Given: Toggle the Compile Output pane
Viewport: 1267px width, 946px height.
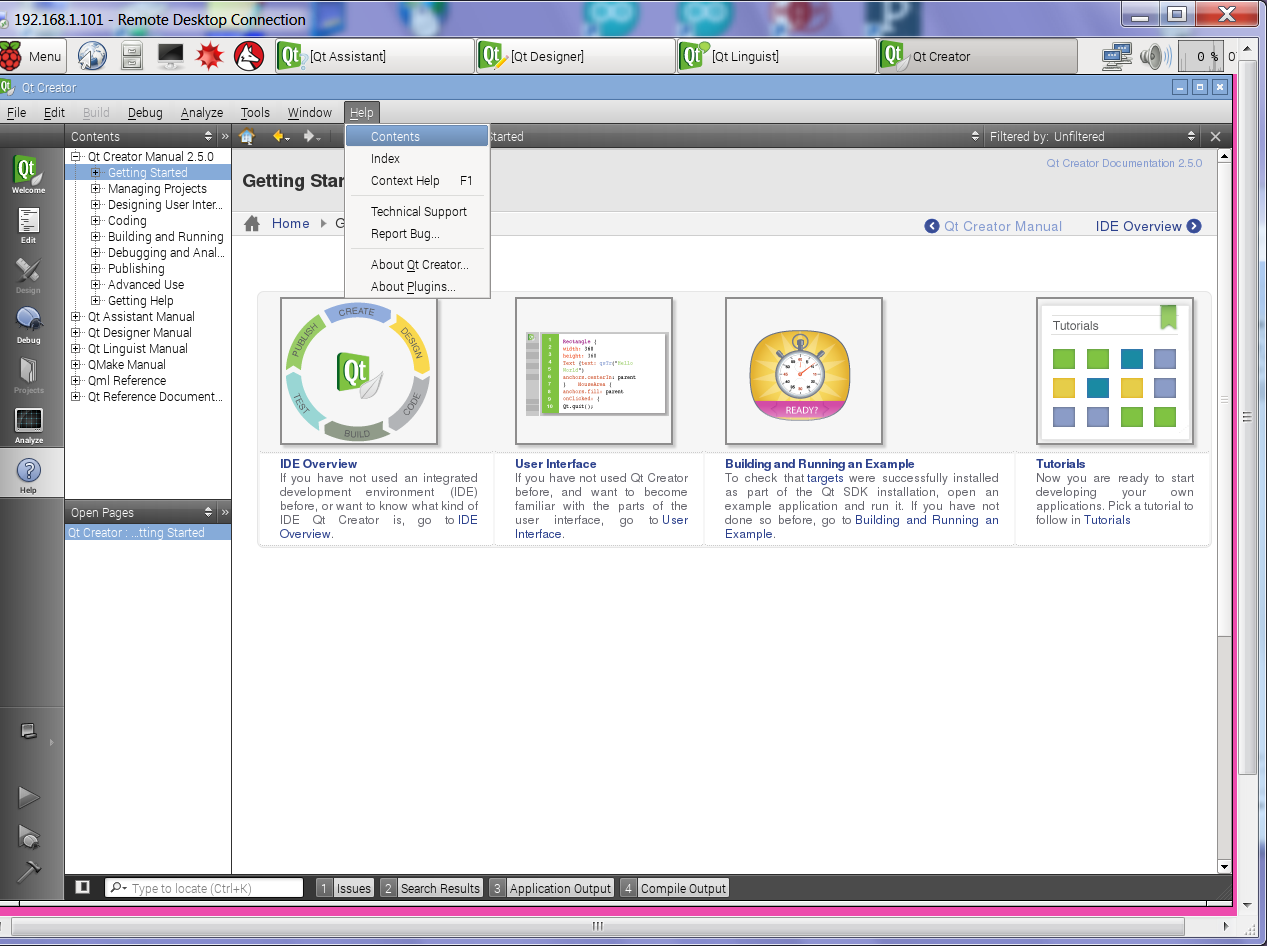Looking at the screenshot, I should tap(674, 888).
